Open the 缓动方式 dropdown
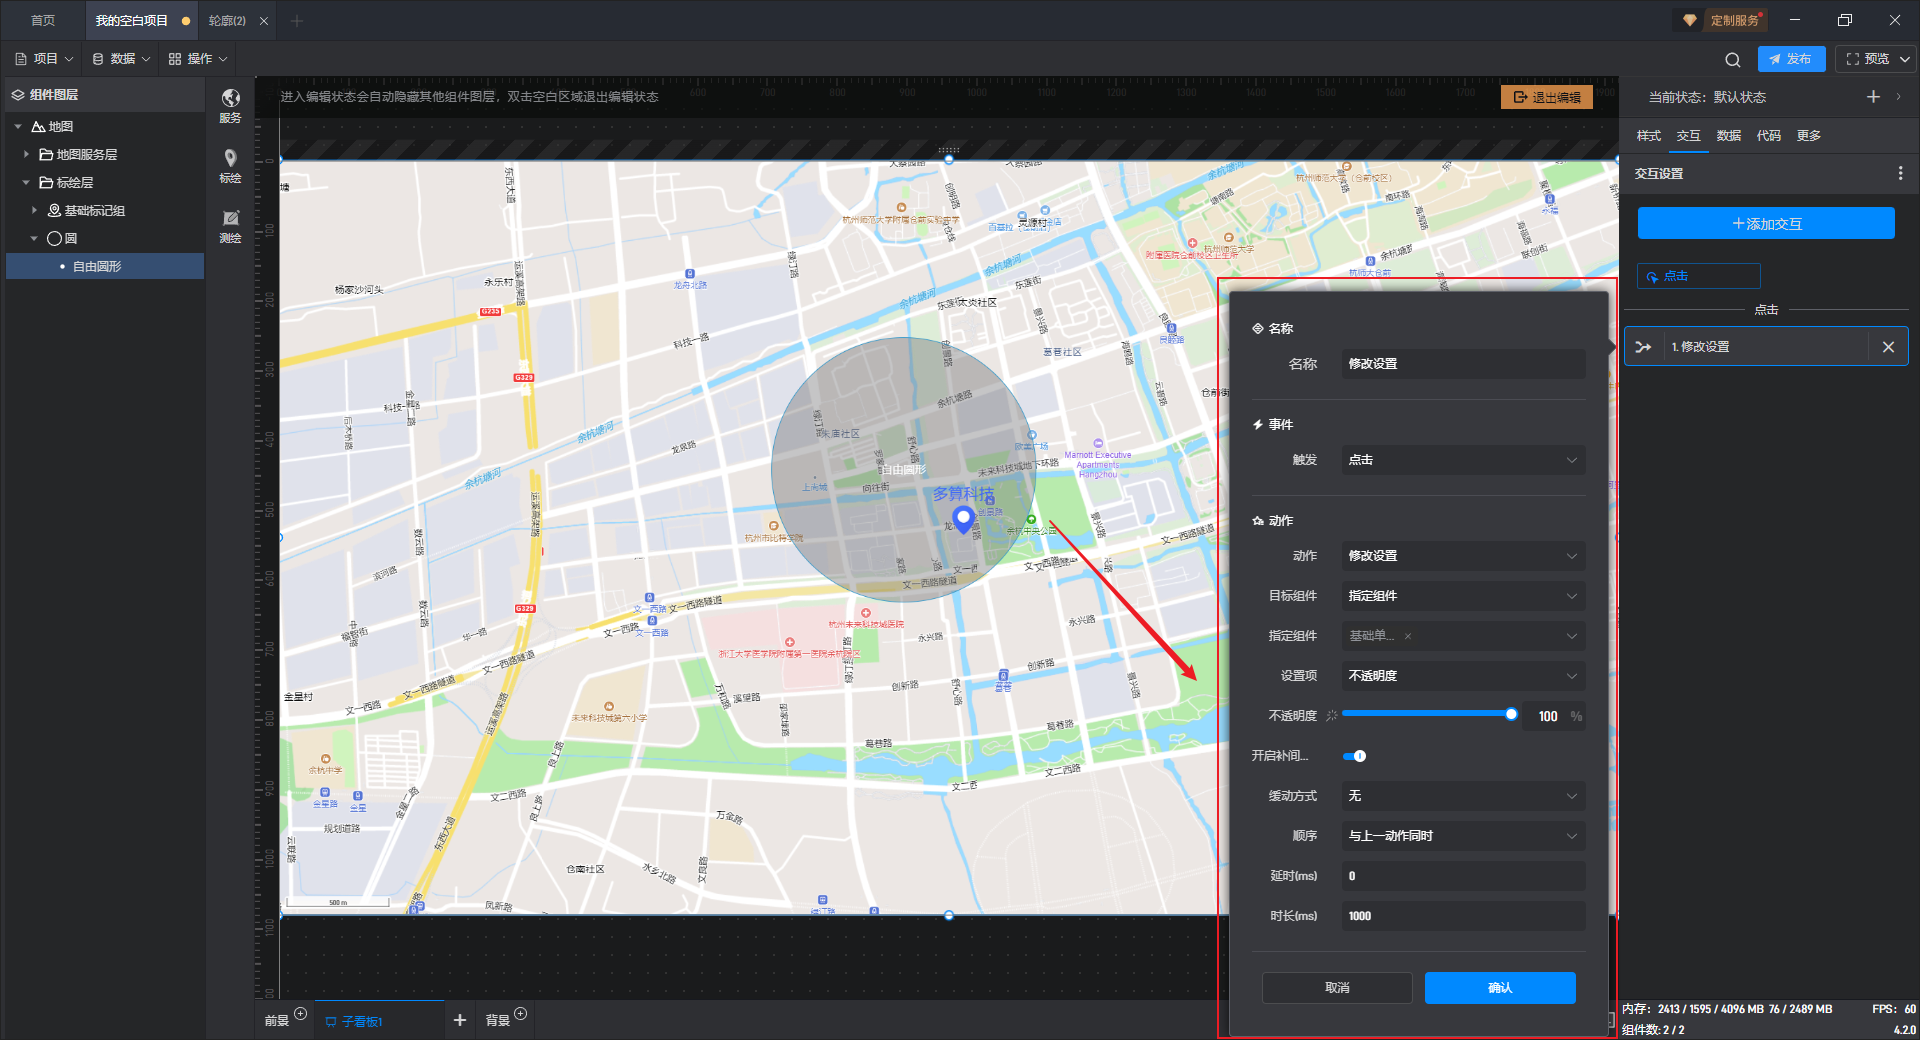The width and height of the screenshot is (1920, 1040). pos(1463,796)
